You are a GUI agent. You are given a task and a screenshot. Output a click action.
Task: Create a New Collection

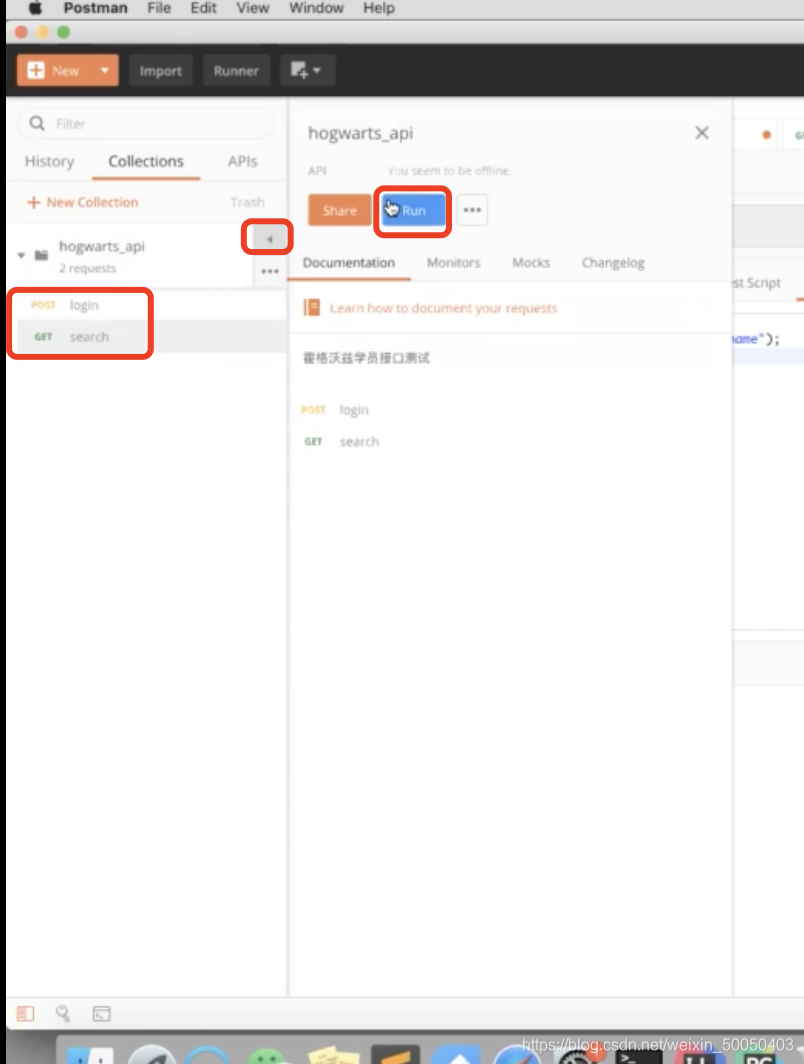point(82,202)
